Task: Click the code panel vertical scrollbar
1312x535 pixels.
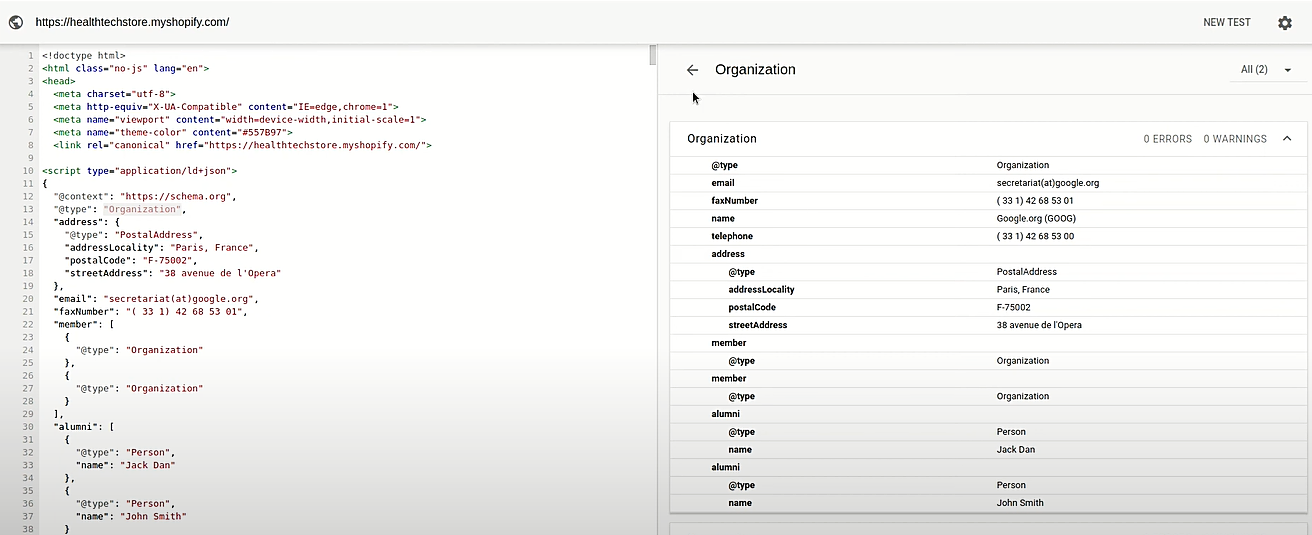Action: [653, 54]
